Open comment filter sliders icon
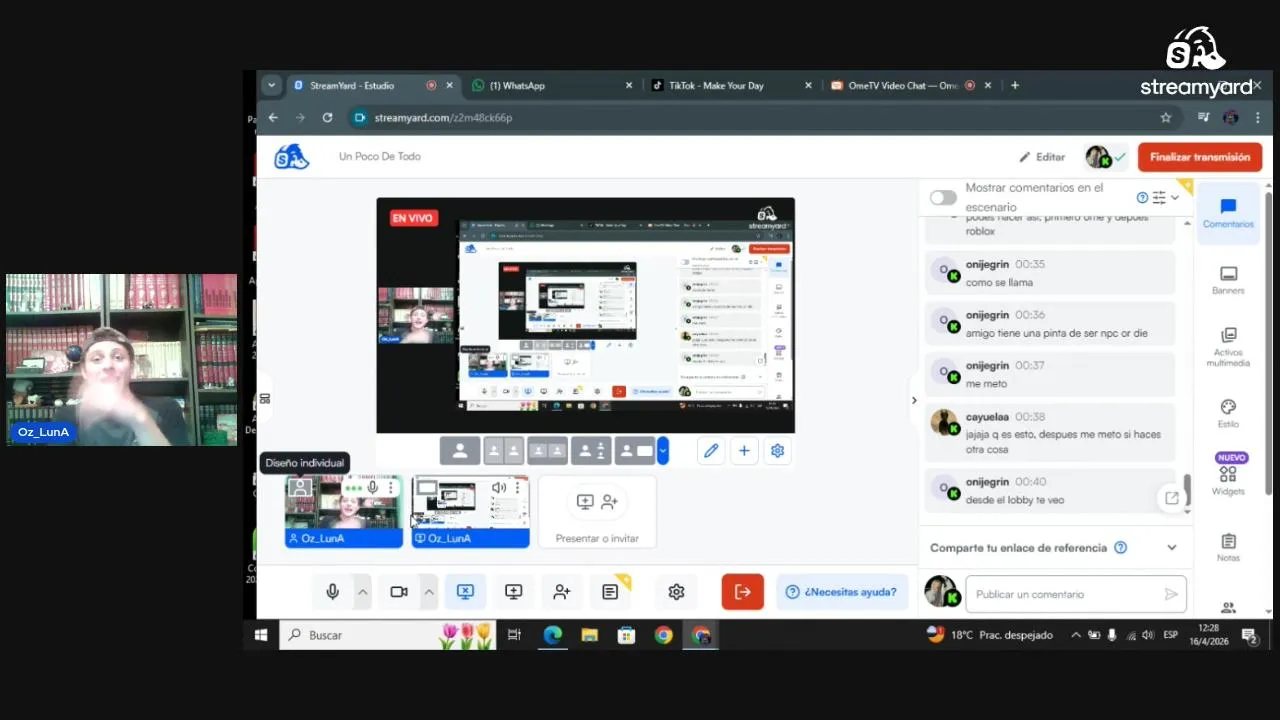1280x720 pixels. (1159, 197)
